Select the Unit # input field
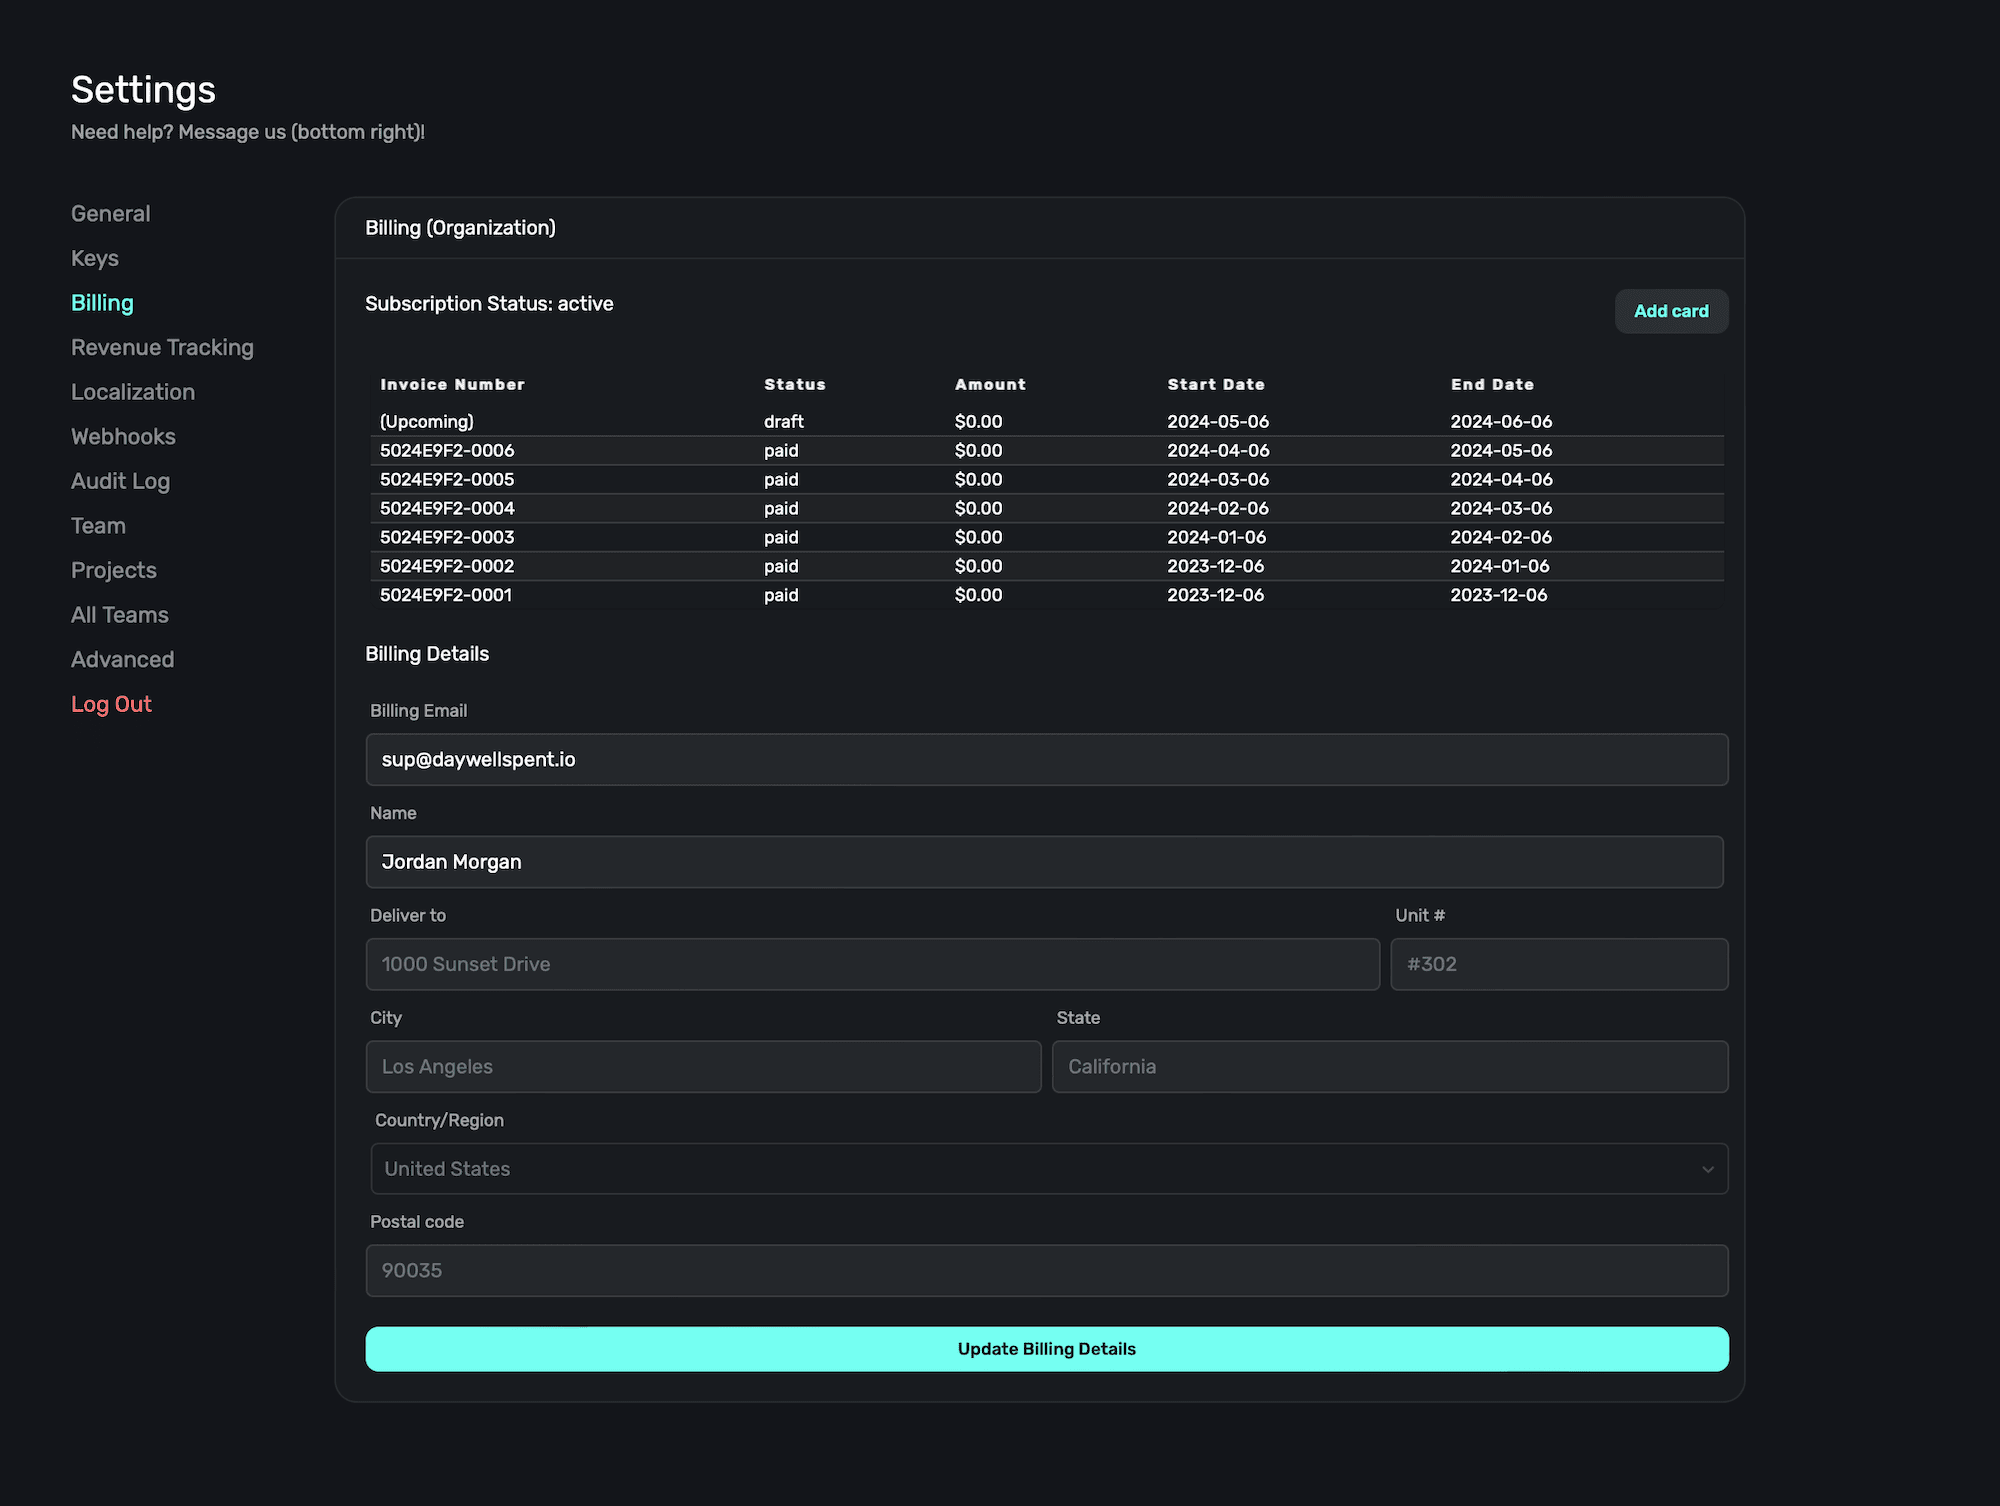 point(1558,964)
